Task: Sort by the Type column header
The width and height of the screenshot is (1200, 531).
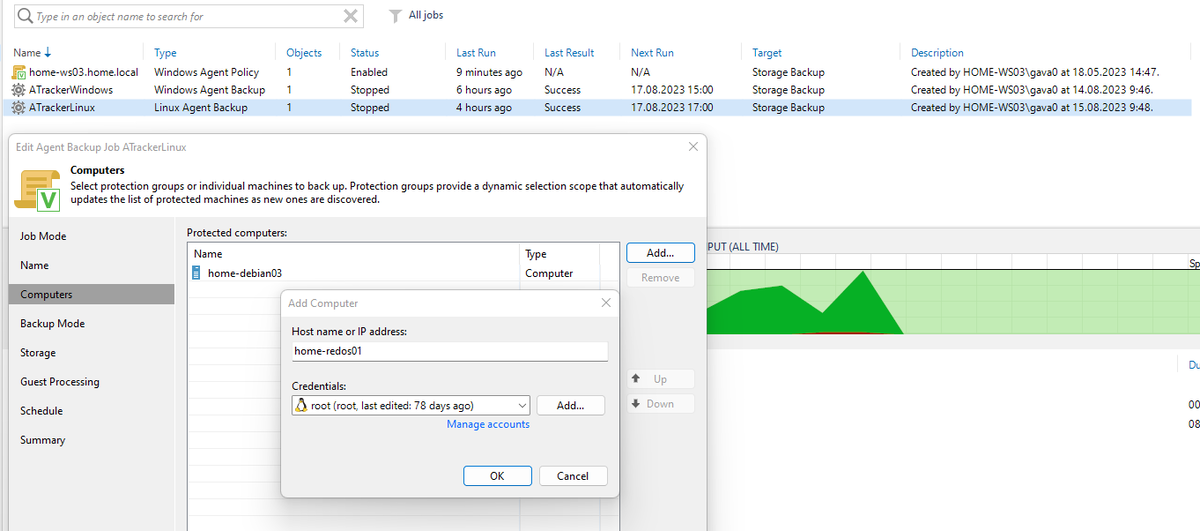Action: [165, 53]
